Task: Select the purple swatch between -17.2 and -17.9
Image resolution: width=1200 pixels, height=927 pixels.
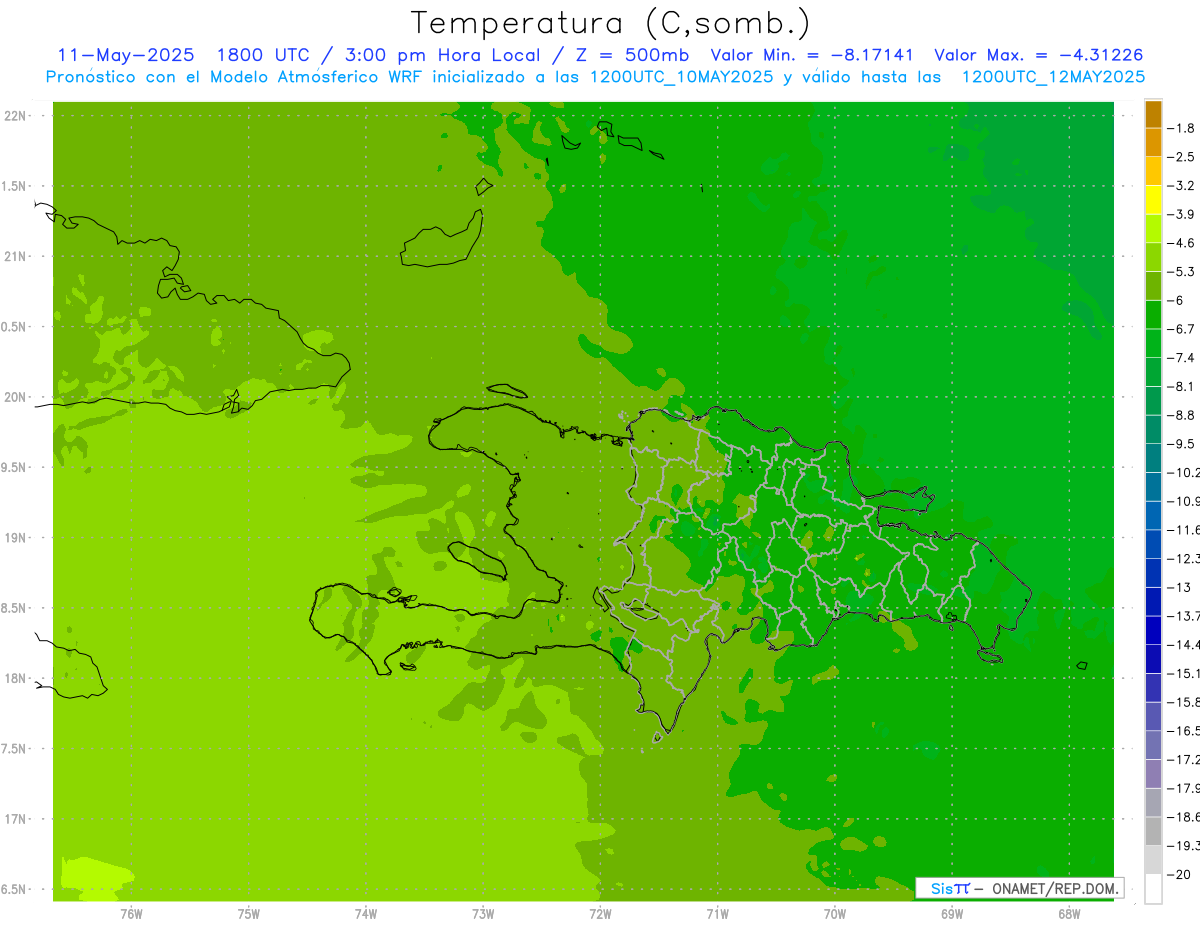Action: tap(1153, 774)
